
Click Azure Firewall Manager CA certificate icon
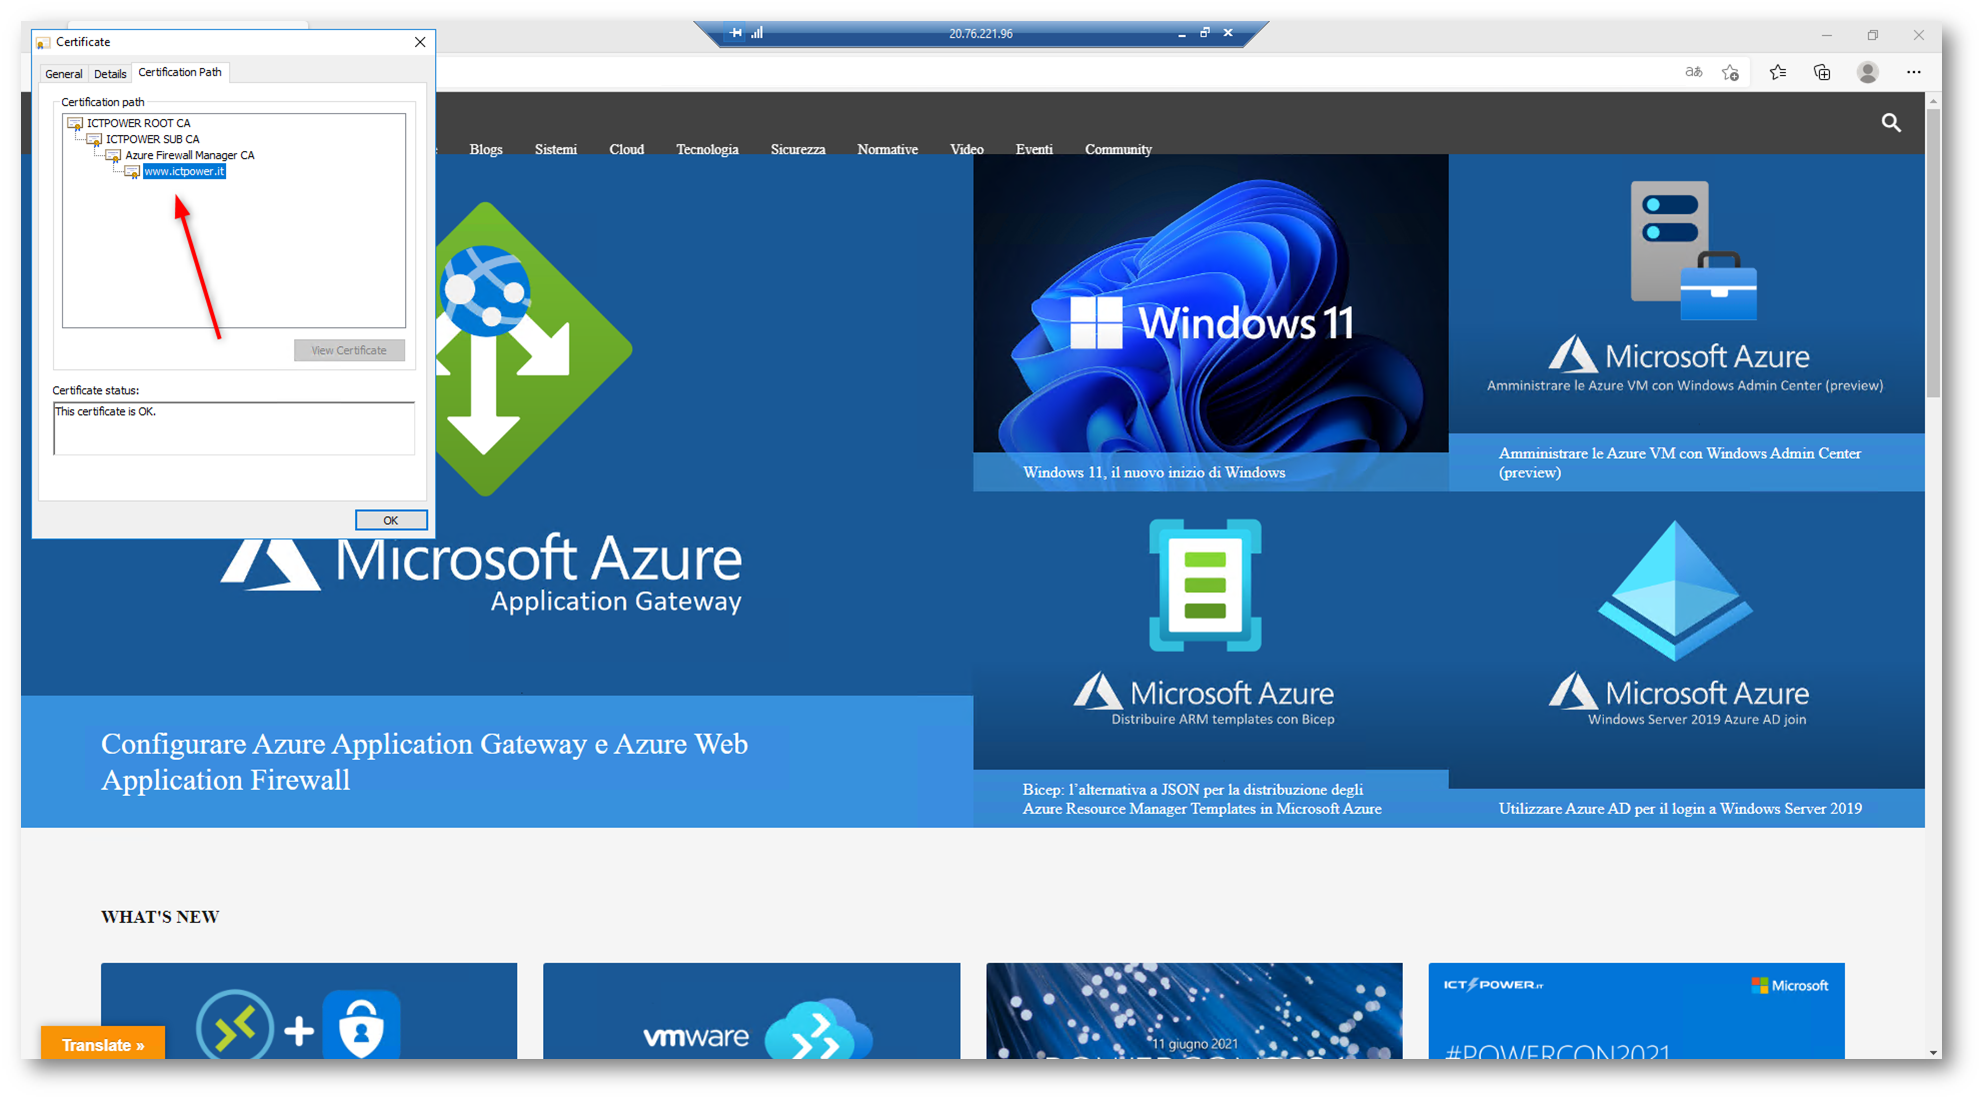[x=113, y=156]
